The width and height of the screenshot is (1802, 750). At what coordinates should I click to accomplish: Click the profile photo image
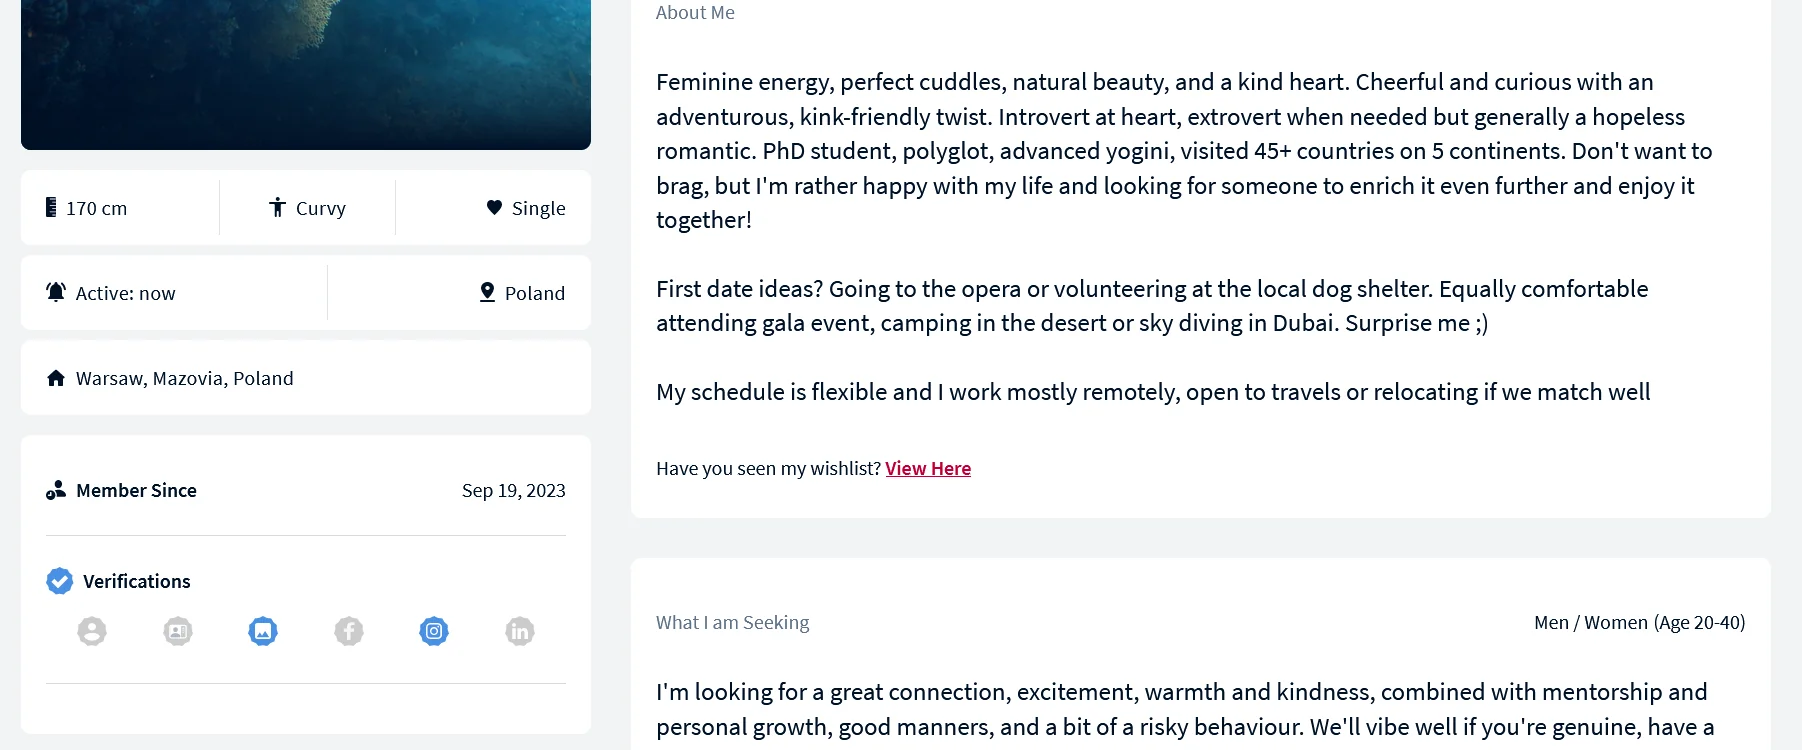(306, 74)
